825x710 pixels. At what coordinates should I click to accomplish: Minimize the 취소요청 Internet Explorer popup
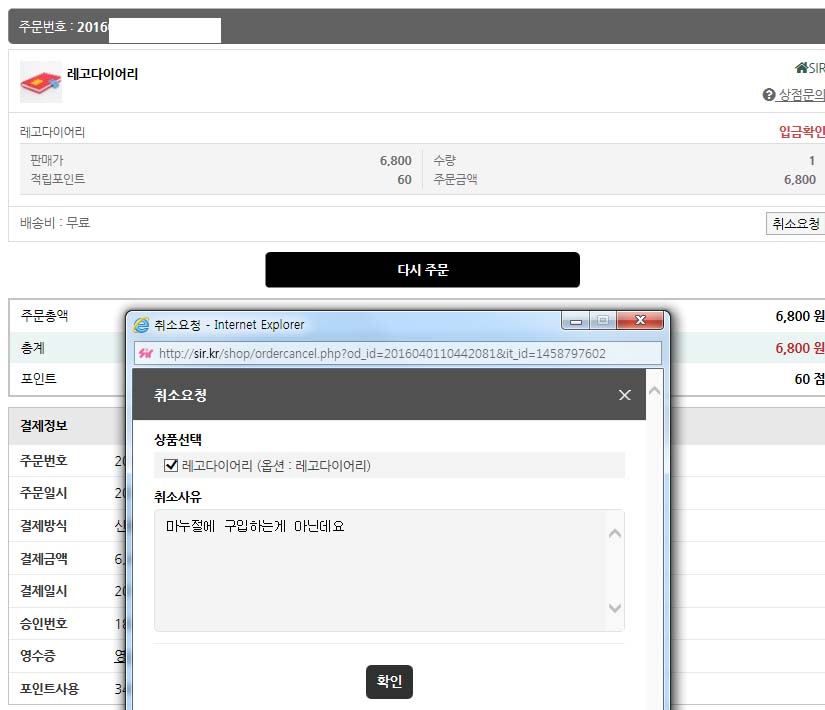[575, 321]
